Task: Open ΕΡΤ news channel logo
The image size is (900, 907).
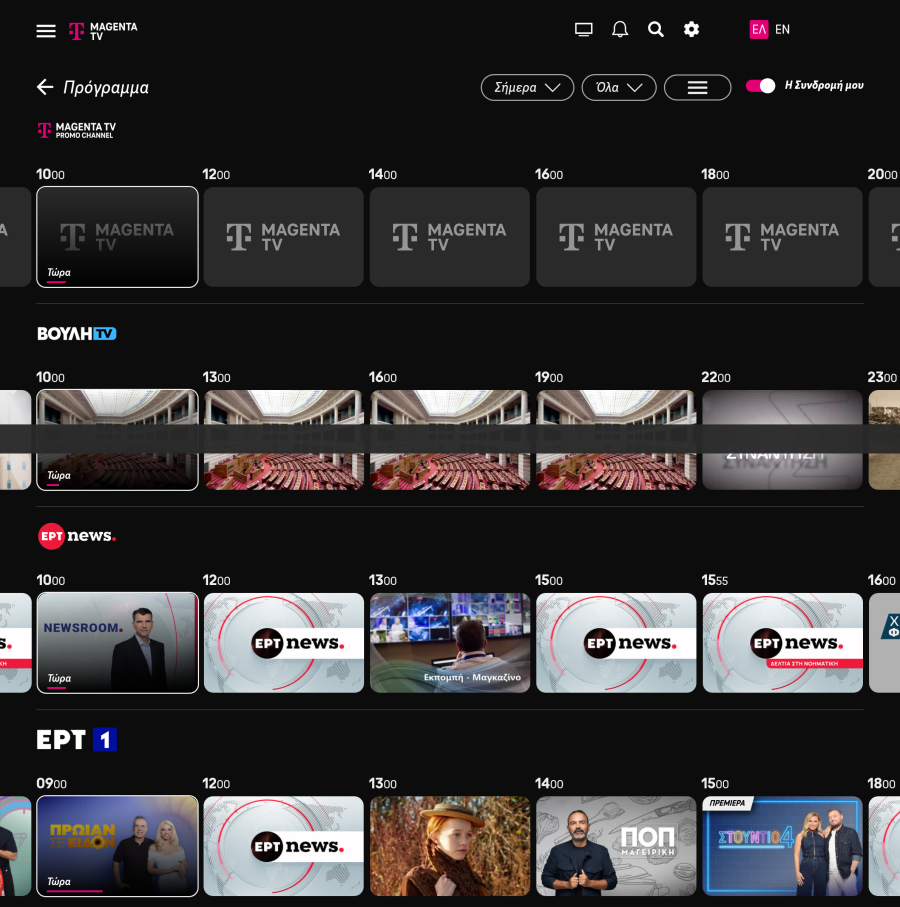Action: tap(77, 536)
